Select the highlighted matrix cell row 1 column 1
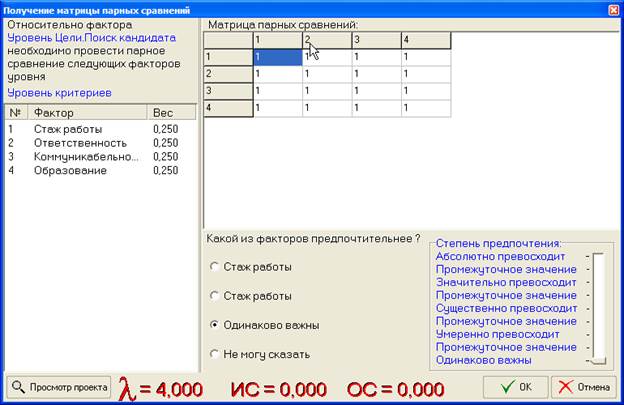Image resolution: width=624 pixels, height=405 pixels. (277, 57)
